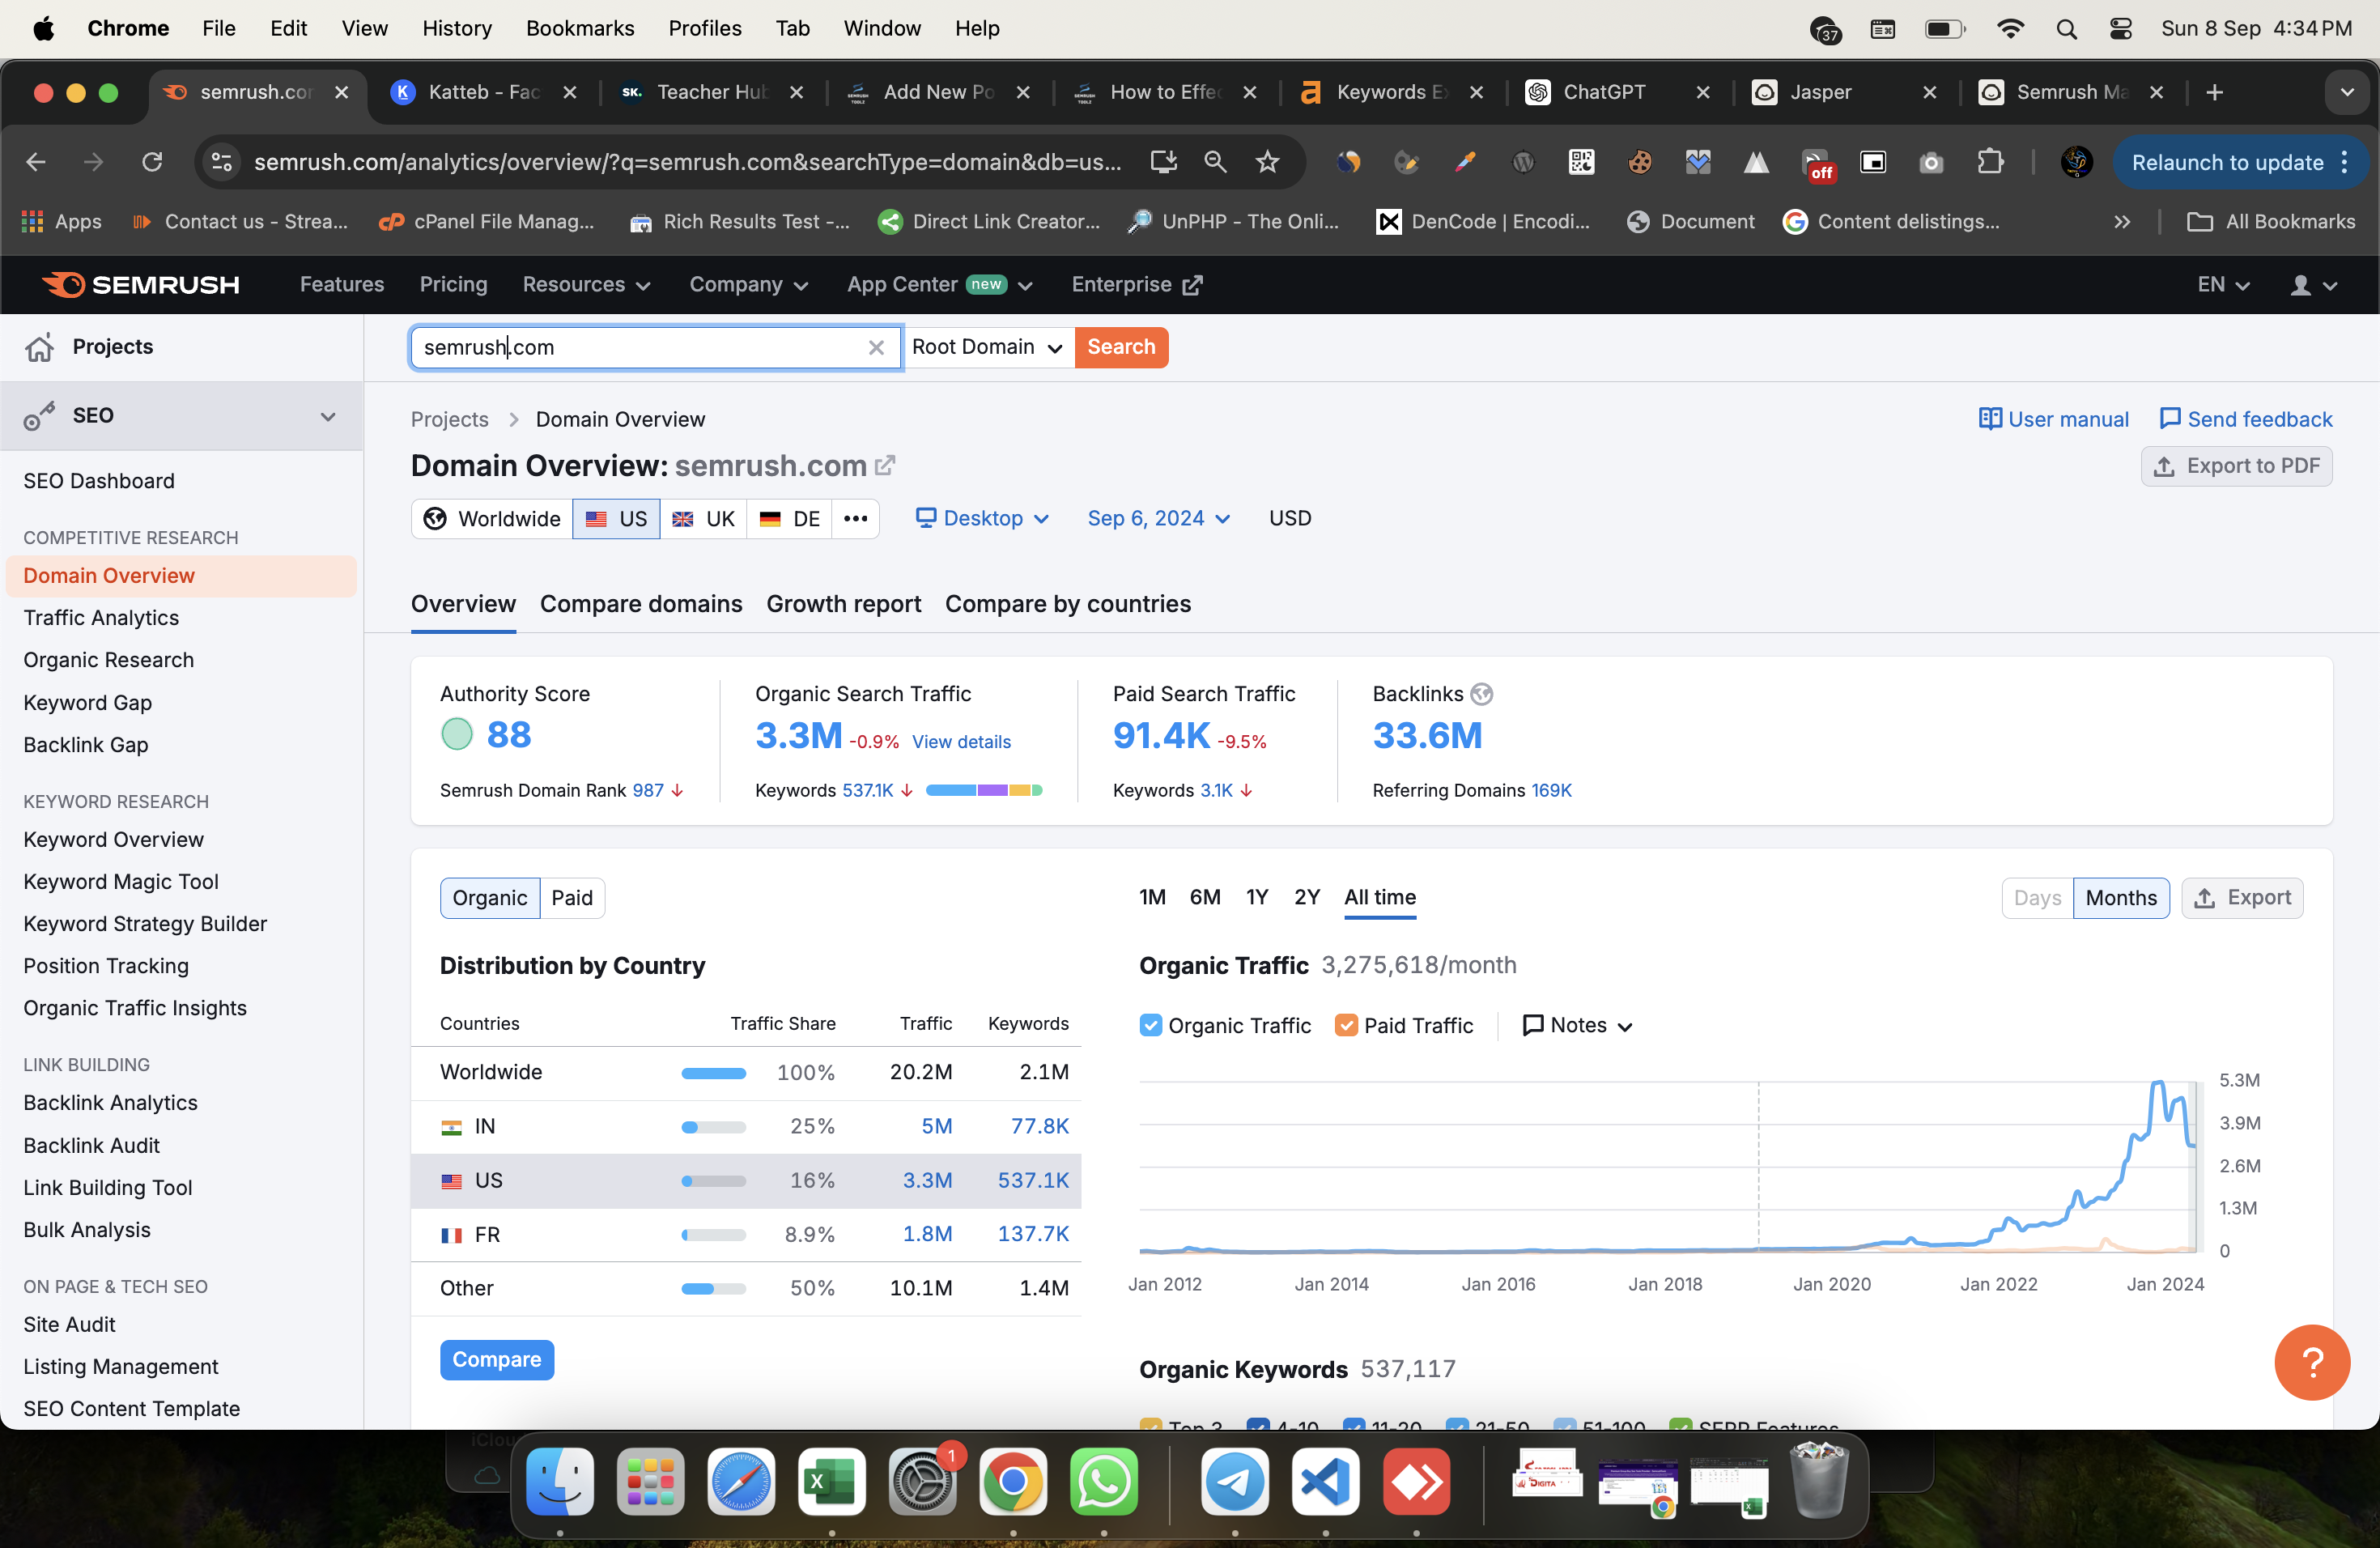The width and height of the screenshot is (2380, 1548).
Task: Click the orange Search button
Action: pyautogui.click(x=1121, y=348)
